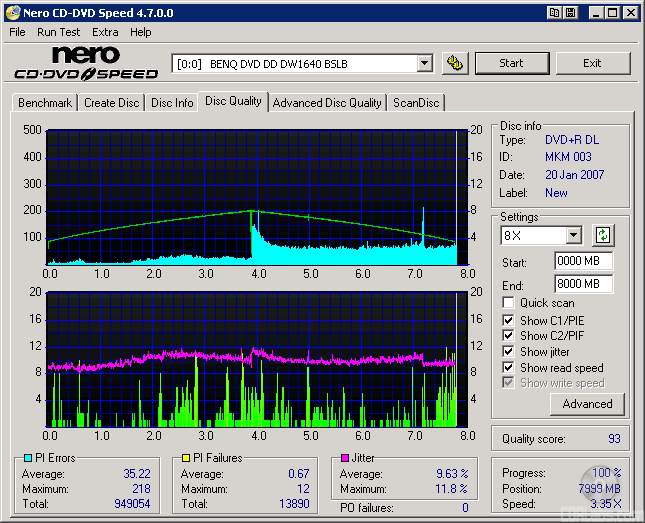Viewport: 645px width, 523px height.
Task: Click the End position input field
Action: 583,284
